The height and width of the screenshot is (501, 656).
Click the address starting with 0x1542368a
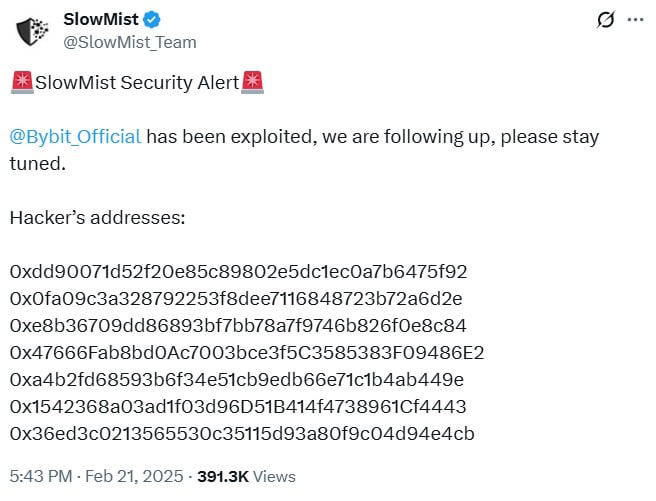pyautogui.click(x=238, y=407)
